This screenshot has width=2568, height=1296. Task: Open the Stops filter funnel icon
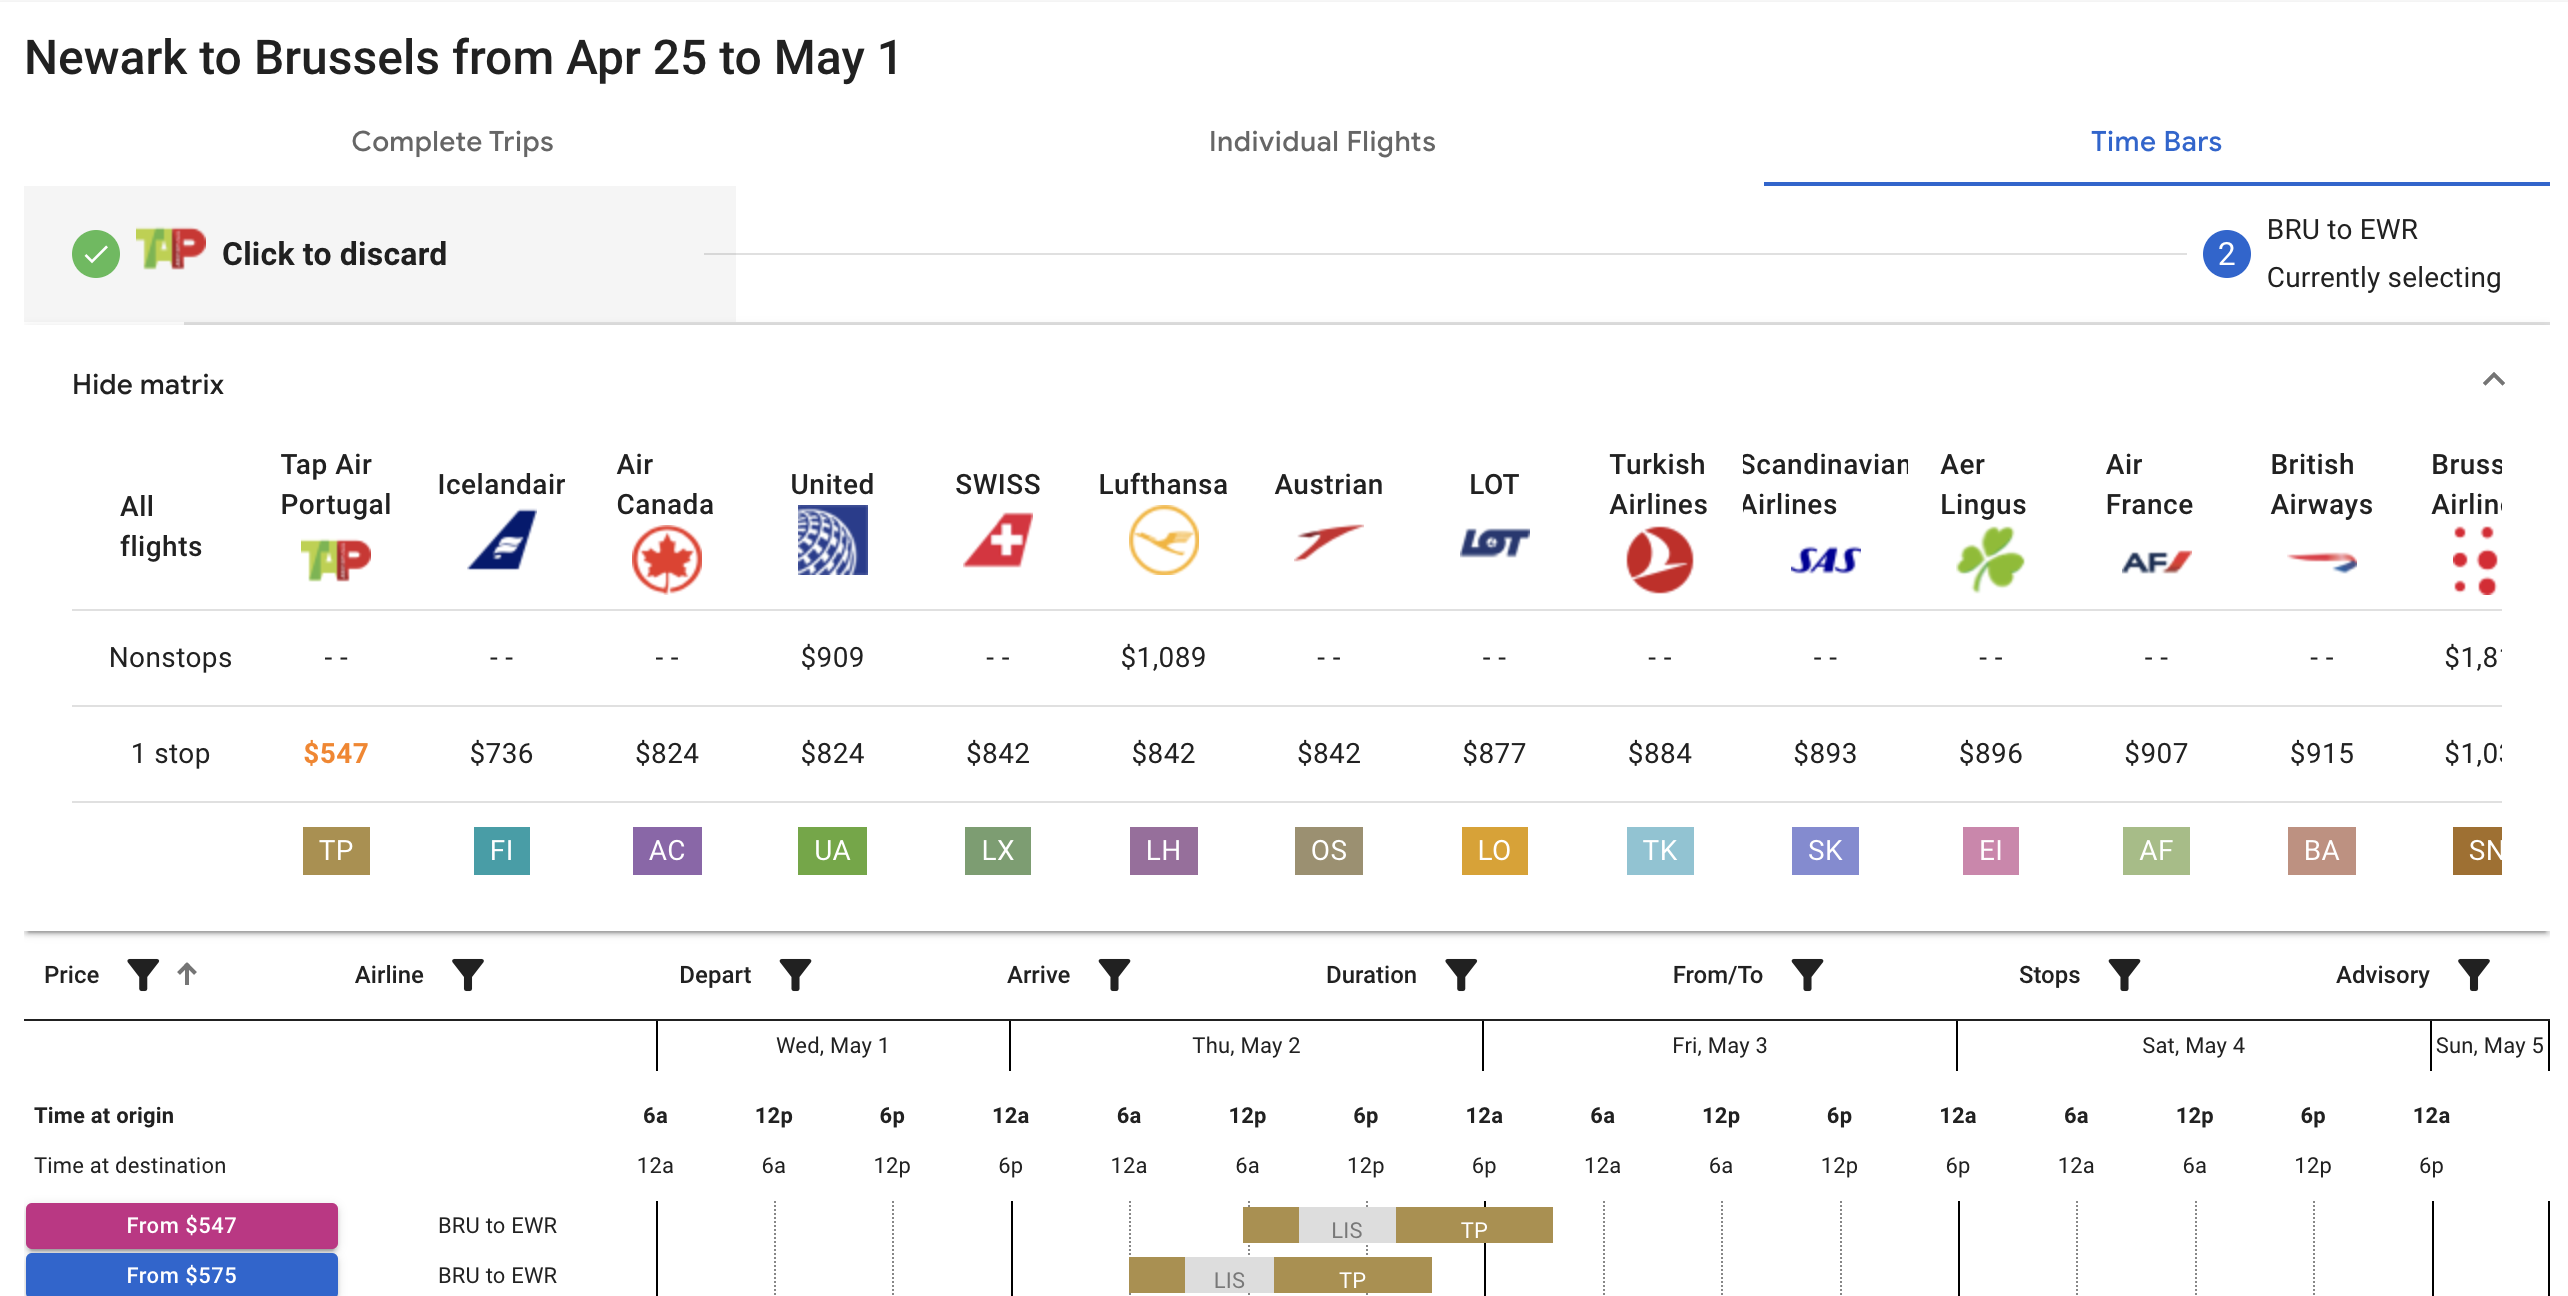2124,974
